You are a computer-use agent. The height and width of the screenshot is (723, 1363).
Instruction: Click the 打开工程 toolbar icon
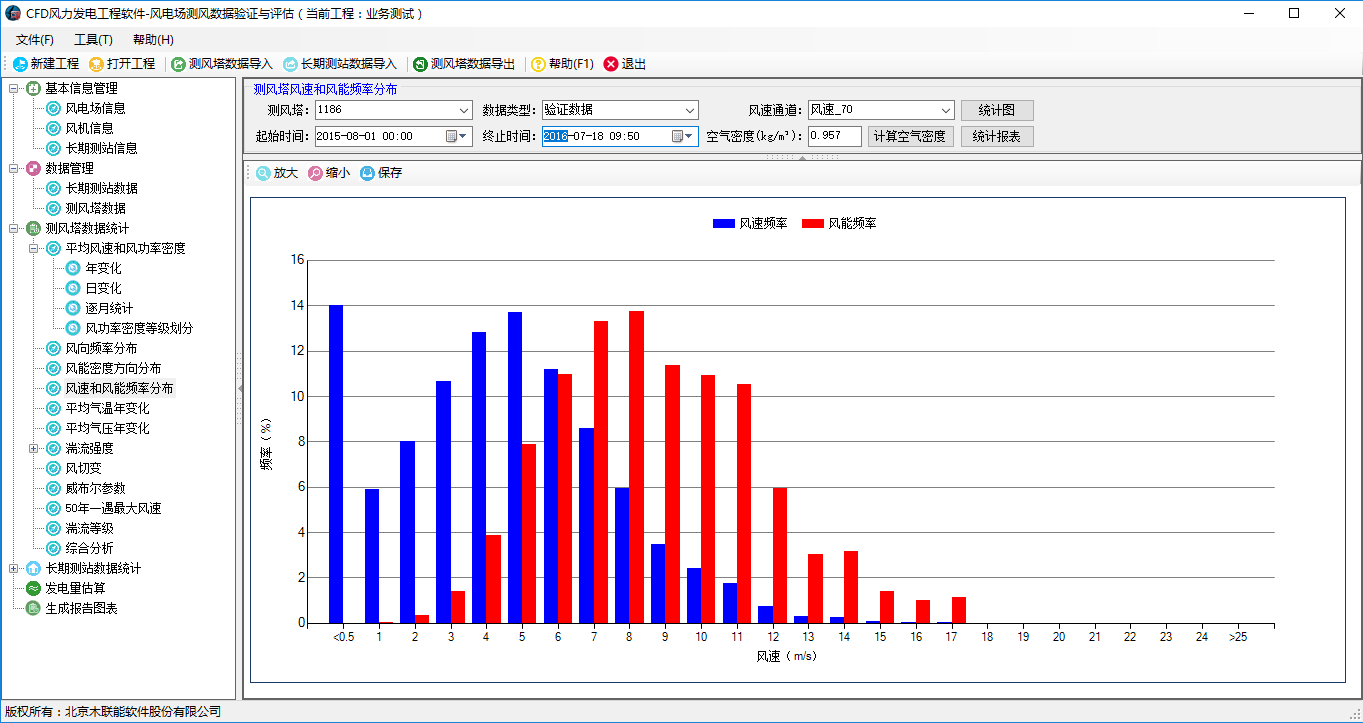96,64
